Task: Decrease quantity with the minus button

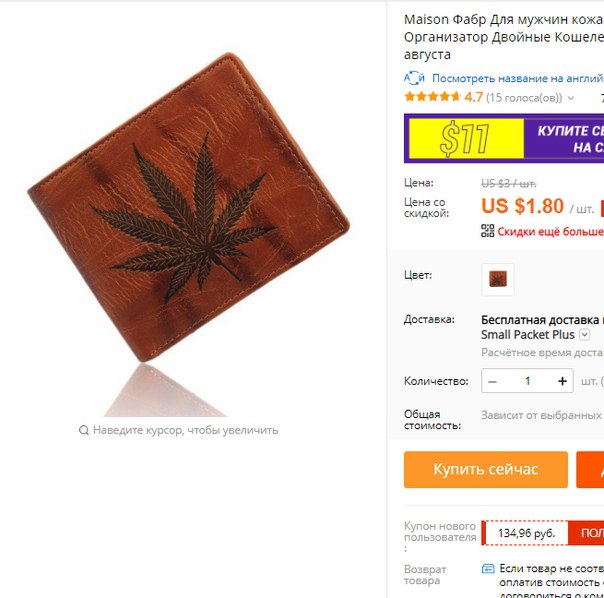Action: pos(492,381)
